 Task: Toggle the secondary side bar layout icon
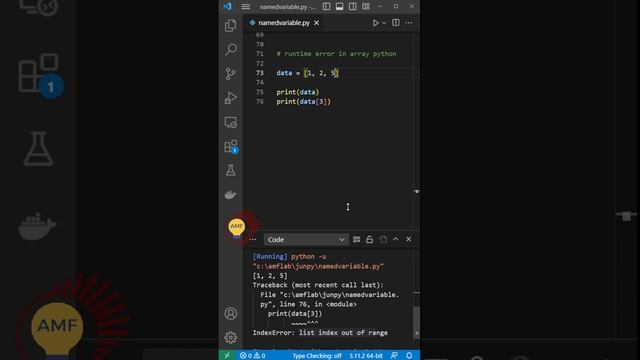[353, 6]
